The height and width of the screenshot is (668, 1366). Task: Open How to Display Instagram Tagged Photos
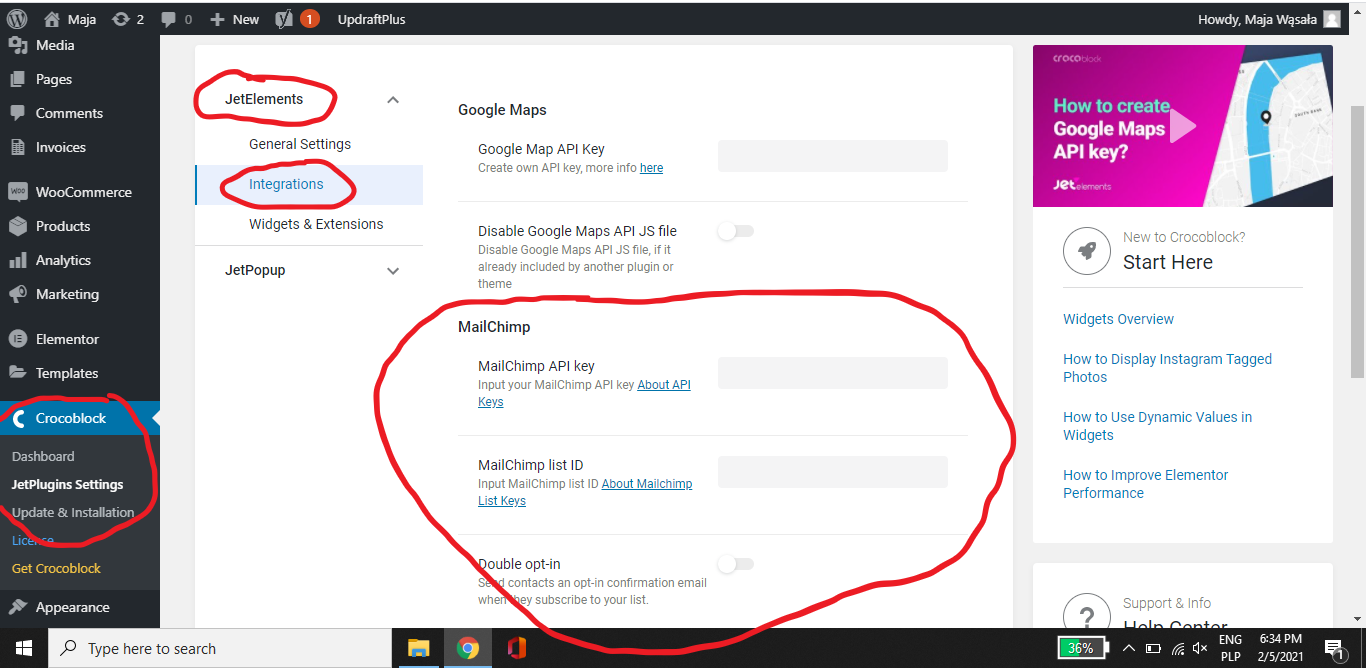tap(1167, 368)
